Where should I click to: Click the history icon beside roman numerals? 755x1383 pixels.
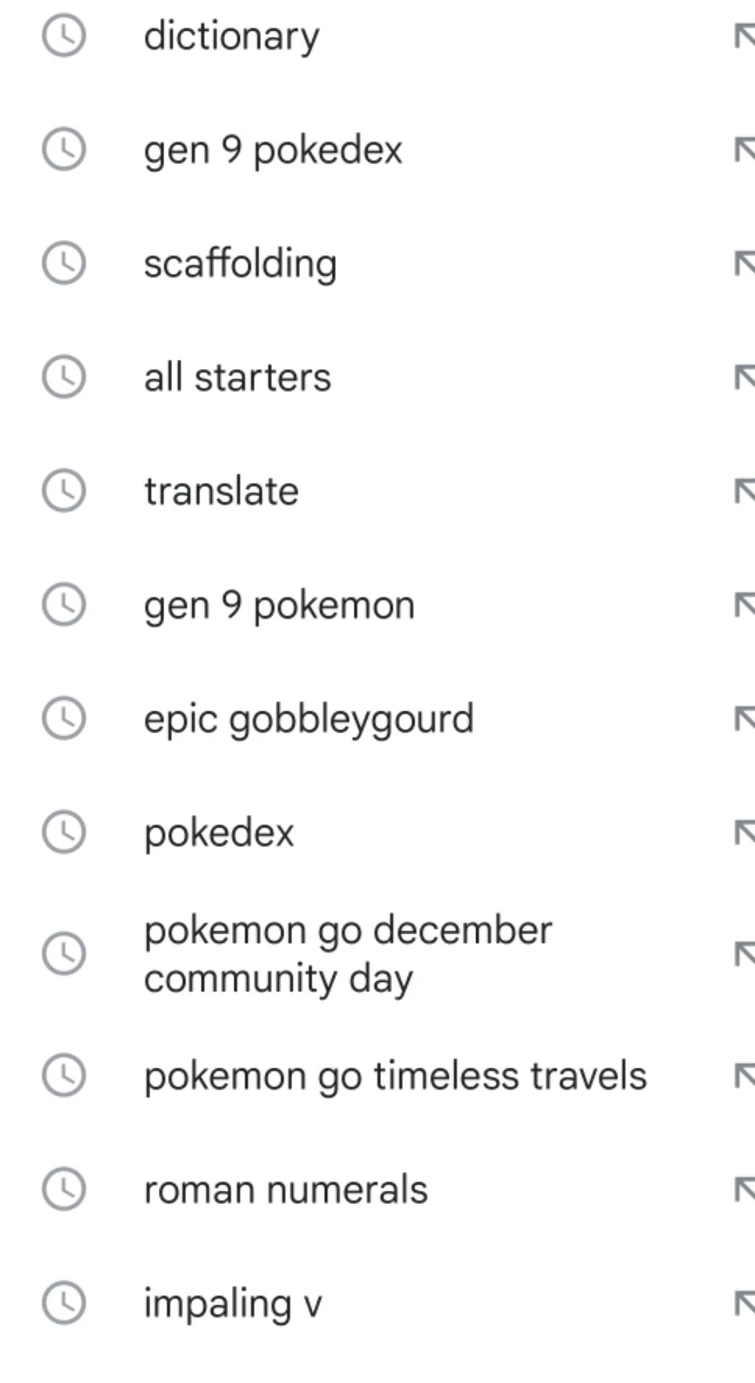tap(63, 1189)
